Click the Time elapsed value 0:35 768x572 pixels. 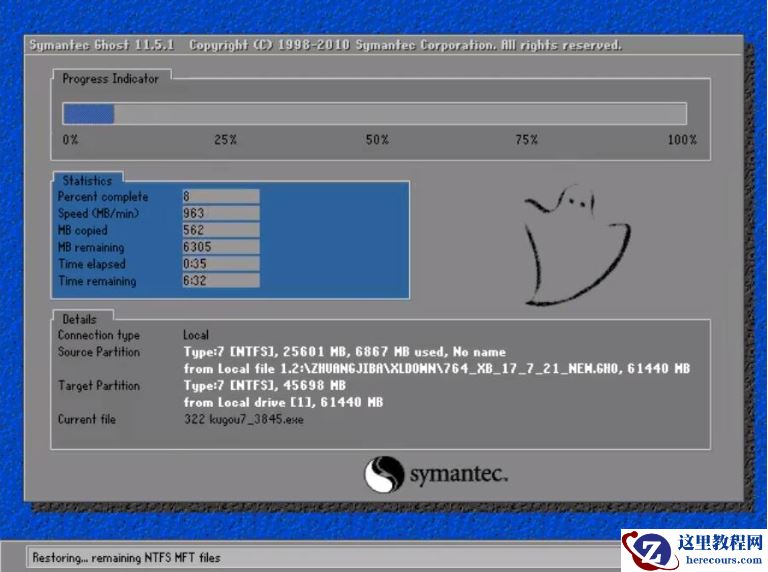pyautogui.click(x=221, y=263)
